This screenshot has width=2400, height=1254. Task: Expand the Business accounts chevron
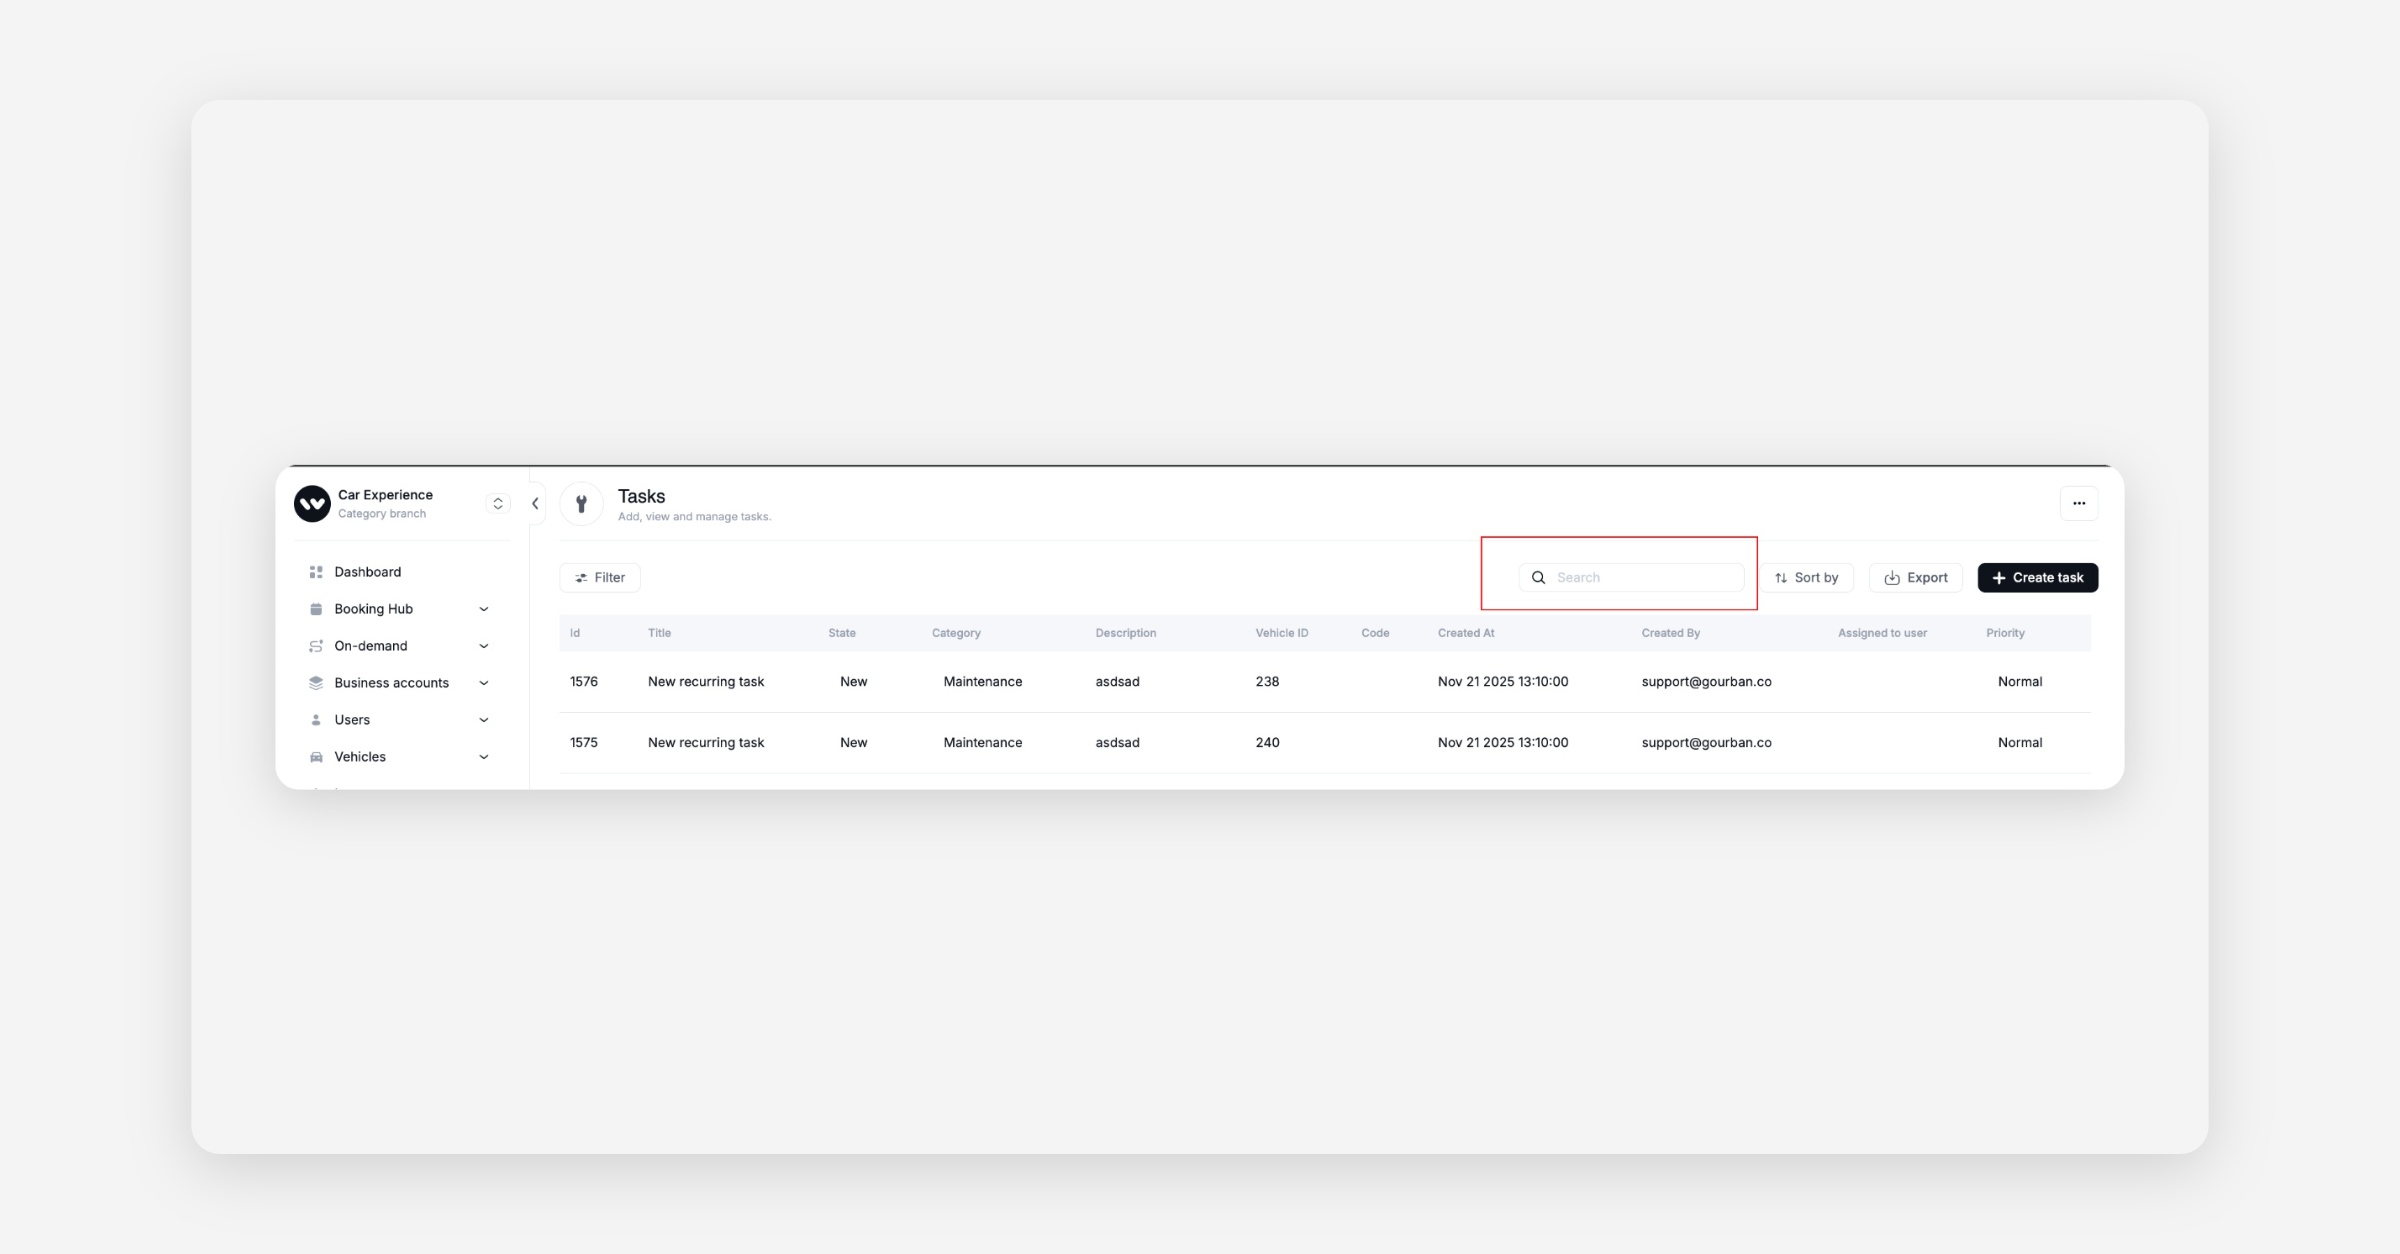coord(484,683)
